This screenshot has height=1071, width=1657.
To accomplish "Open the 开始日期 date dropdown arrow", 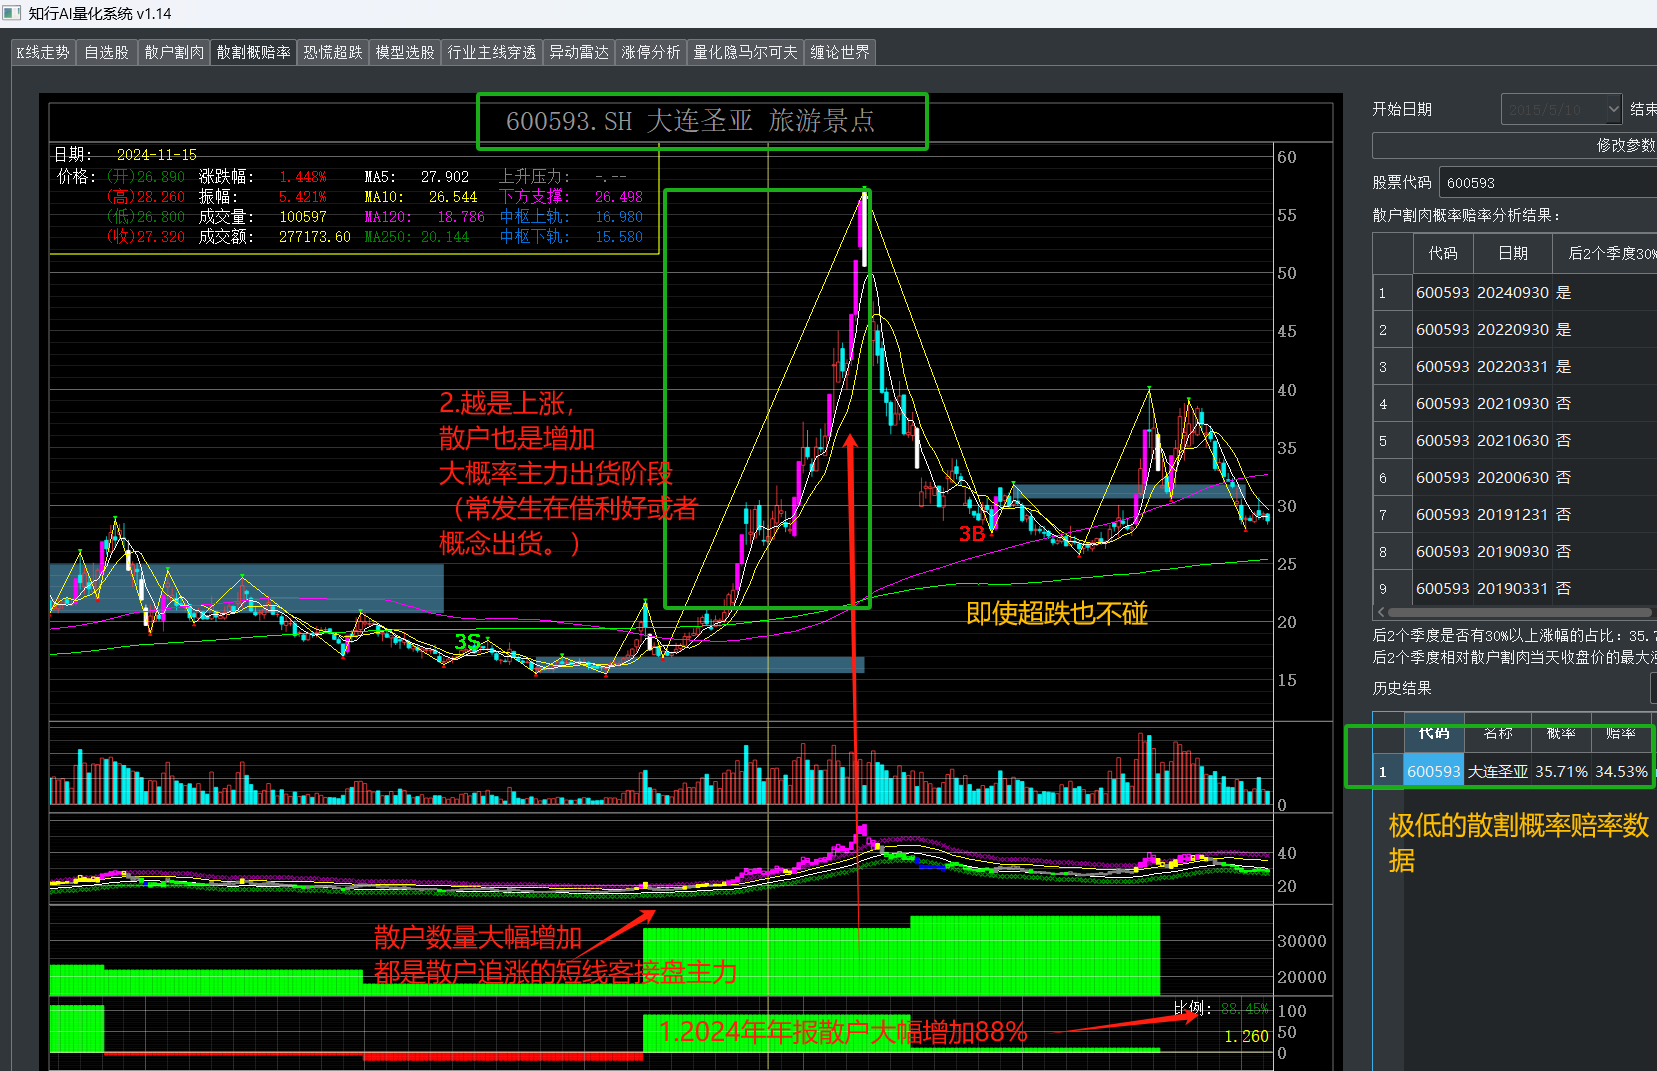I will click(1612, 109).
